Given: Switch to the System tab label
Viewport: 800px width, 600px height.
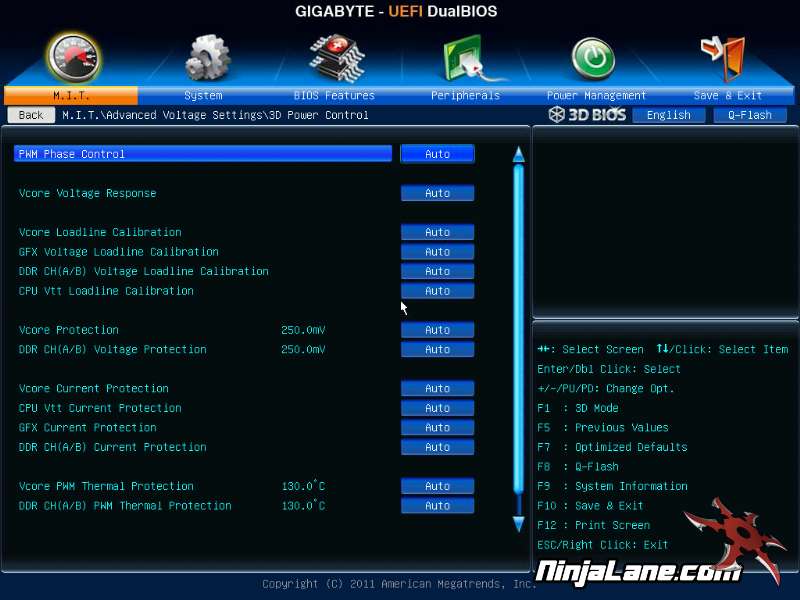Looking at the screenshot, I should (x=203, y=96).
